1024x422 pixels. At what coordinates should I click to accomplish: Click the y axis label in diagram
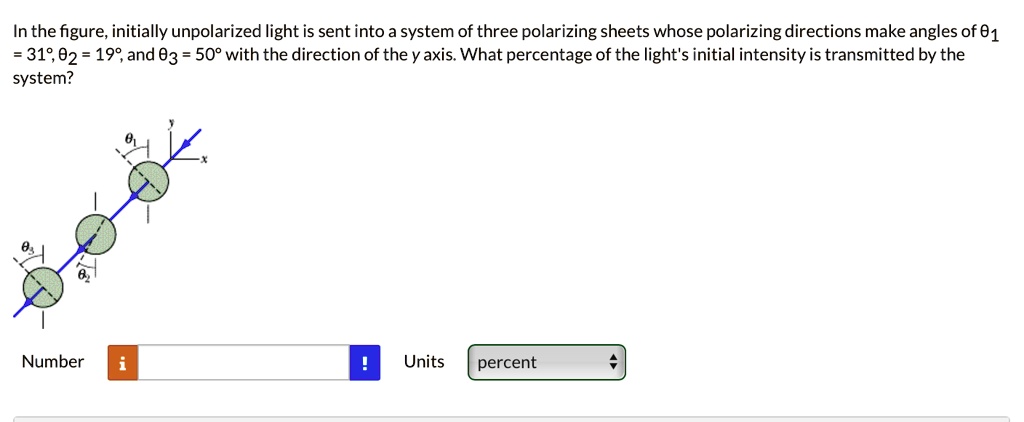(x=171, y=121)
